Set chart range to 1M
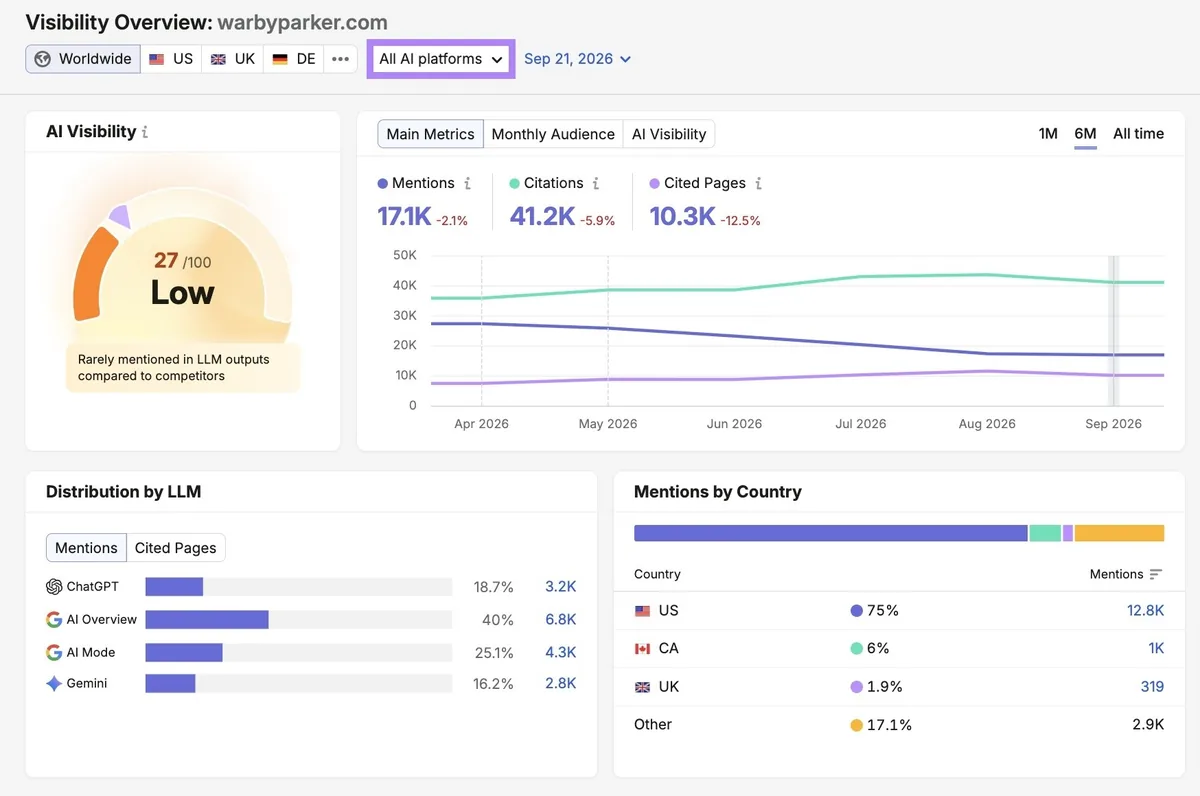 pyautogui.click(x=1048, y=134)
